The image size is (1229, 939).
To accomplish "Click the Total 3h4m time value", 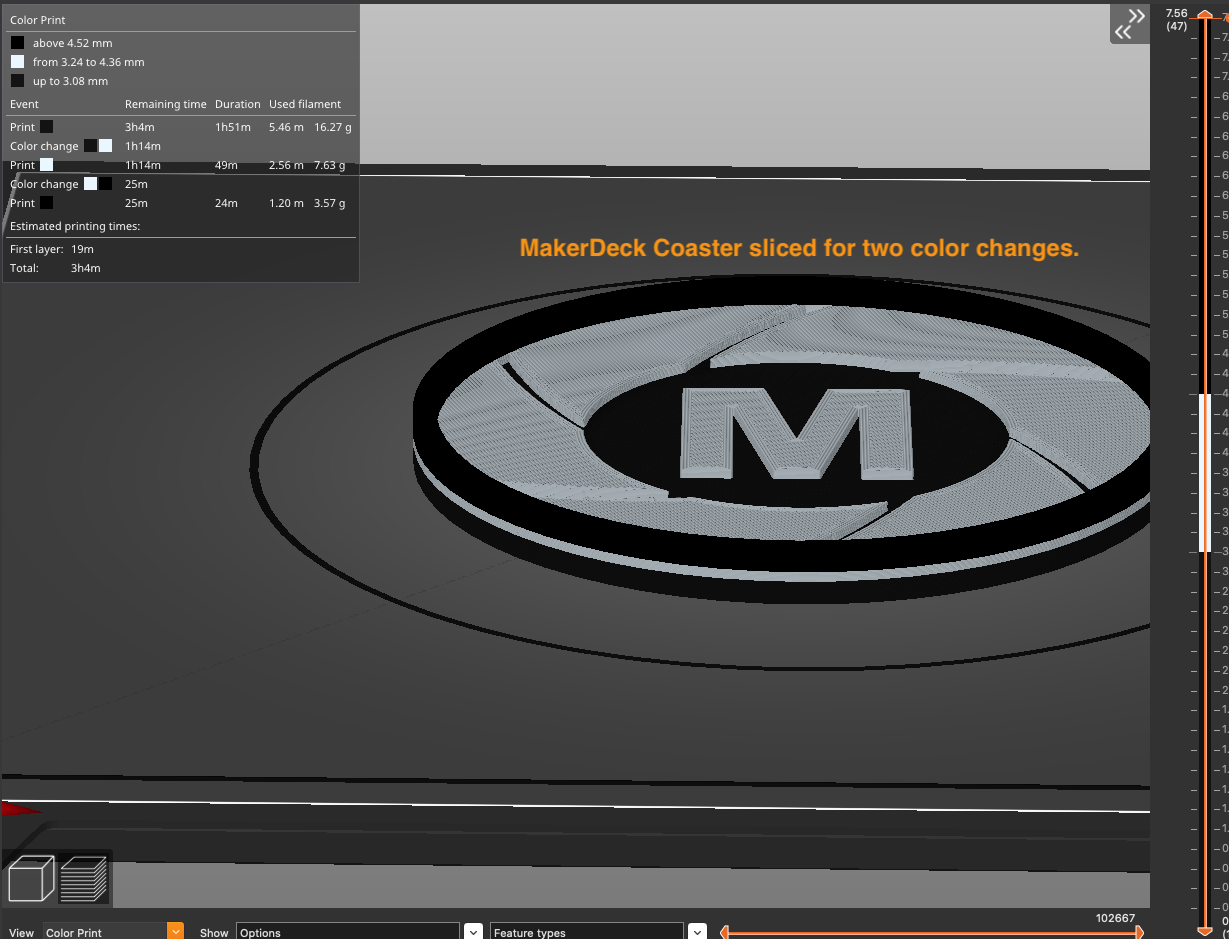I will (x=85, y=268).
